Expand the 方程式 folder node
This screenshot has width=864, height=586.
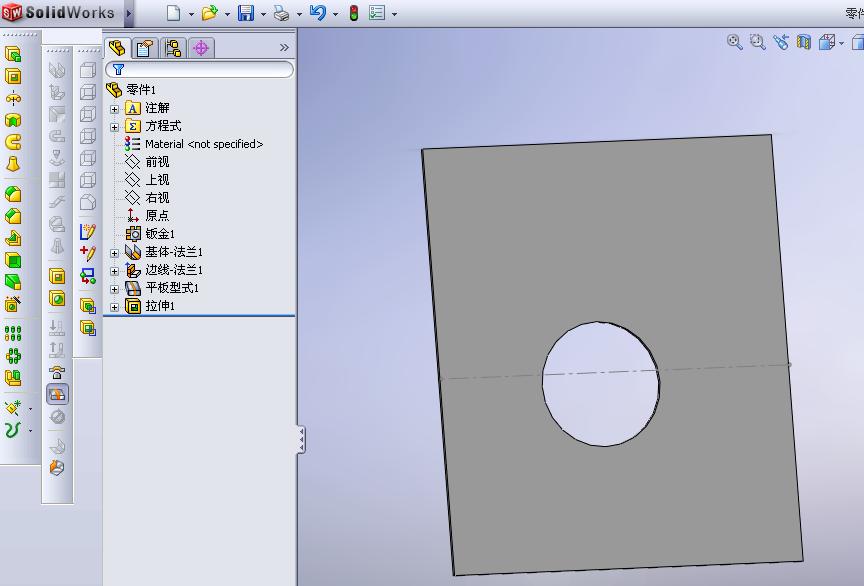coord(115,127)
